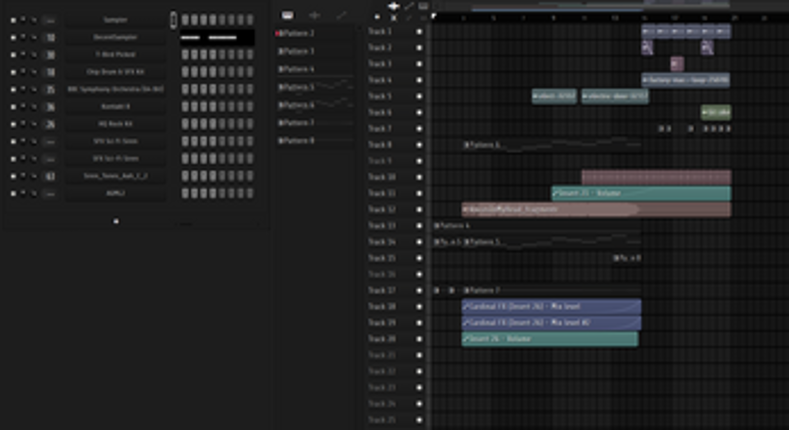
Task: Toggle mute dot on Track 25
Action: point(419,419)
